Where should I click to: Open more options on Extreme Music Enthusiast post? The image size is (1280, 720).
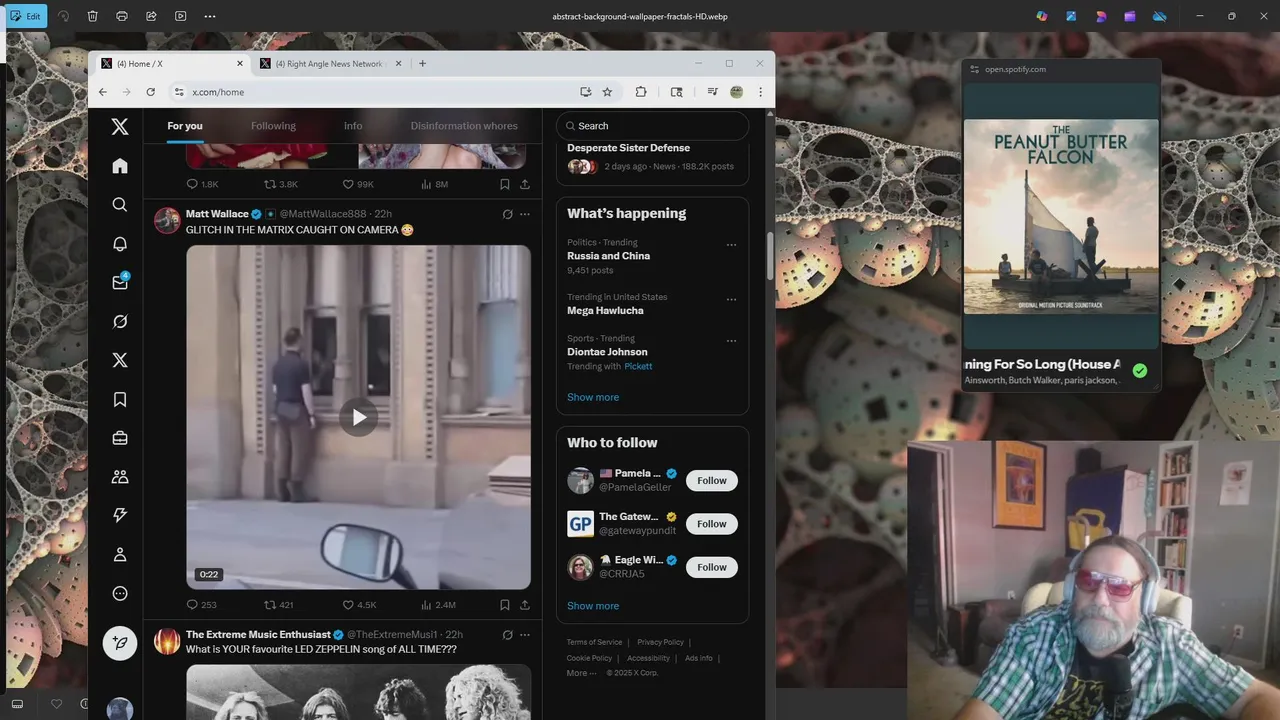click(525, 634)
